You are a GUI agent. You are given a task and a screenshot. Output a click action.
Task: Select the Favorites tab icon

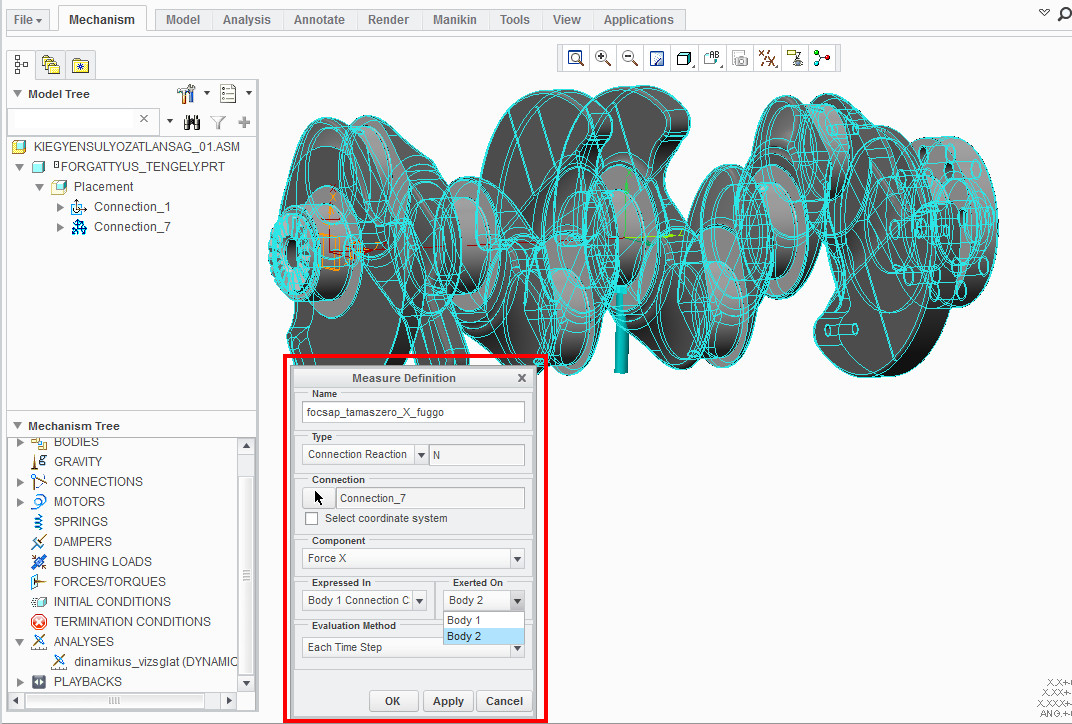tap(80, 66)
